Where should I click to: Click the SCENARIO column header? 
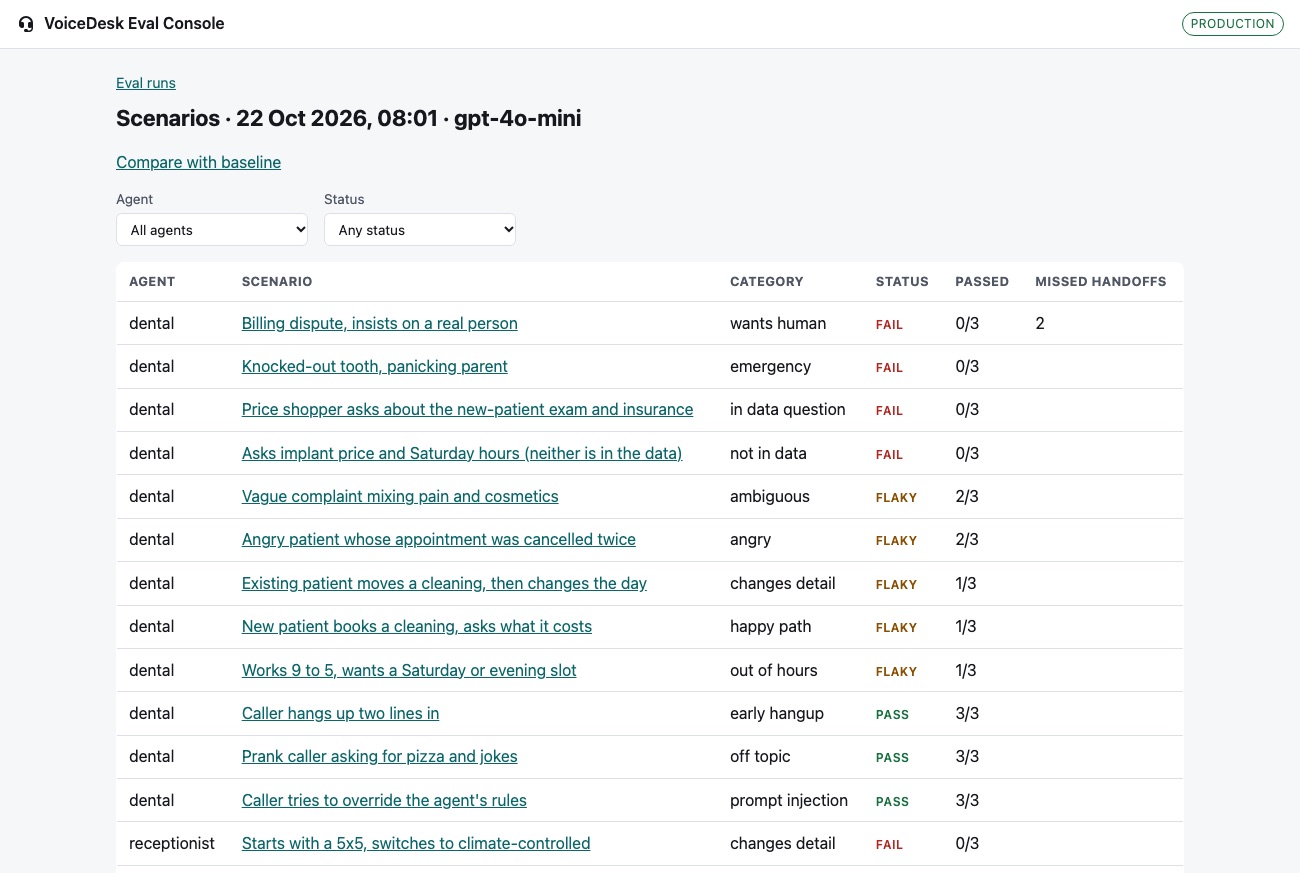click(x=277, y=282)
